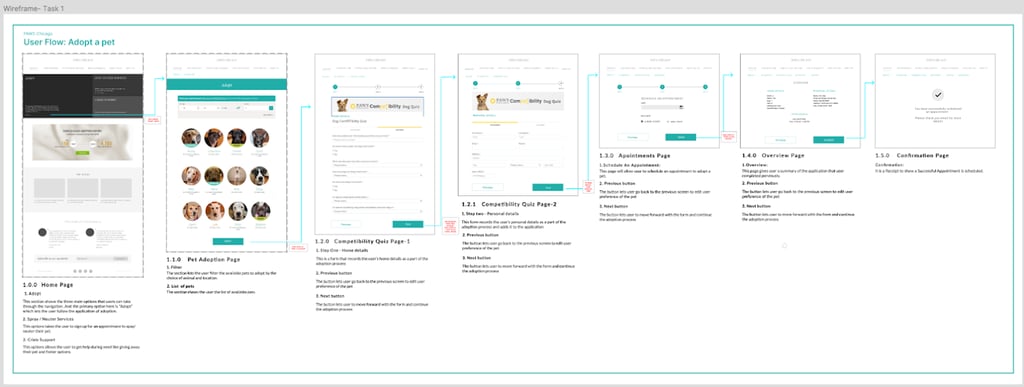Select the second time radio button on Appointments Page
The height and width of the screenshot is (387, 1024).
(x=667, y=121)
